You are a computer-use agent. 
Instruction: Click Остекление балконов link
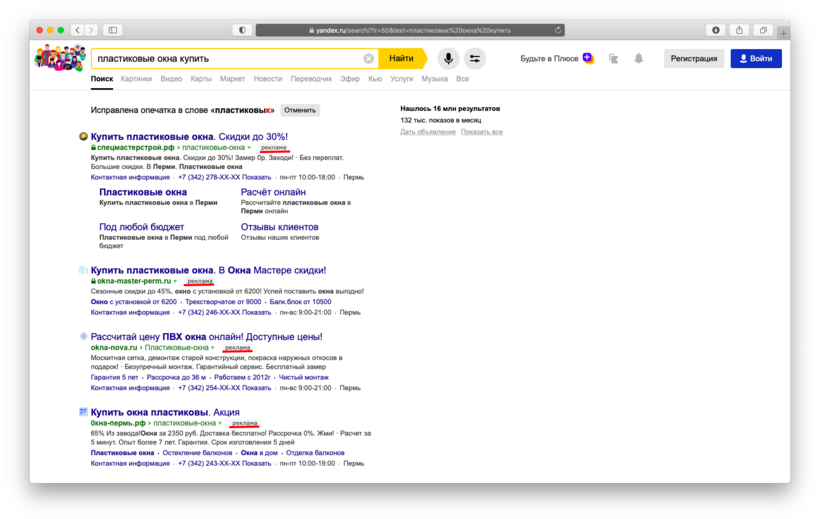point(197,453)
